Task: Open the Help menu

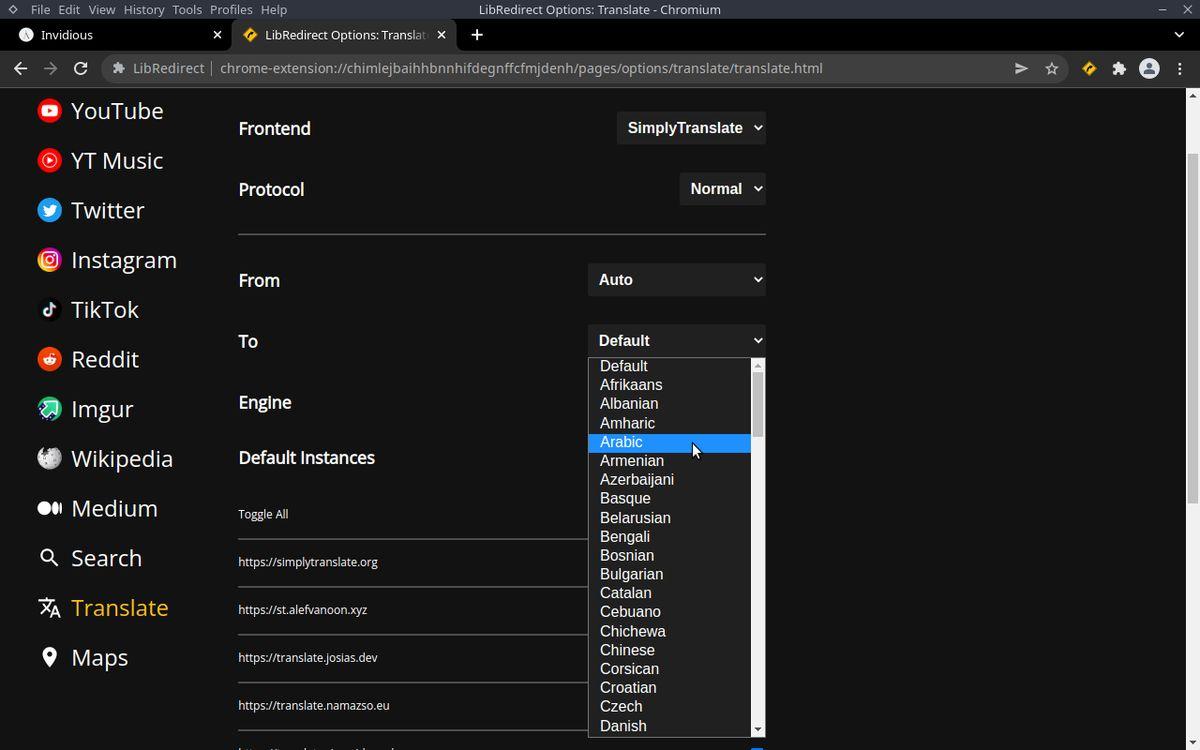Action: [x=274, y=9]
